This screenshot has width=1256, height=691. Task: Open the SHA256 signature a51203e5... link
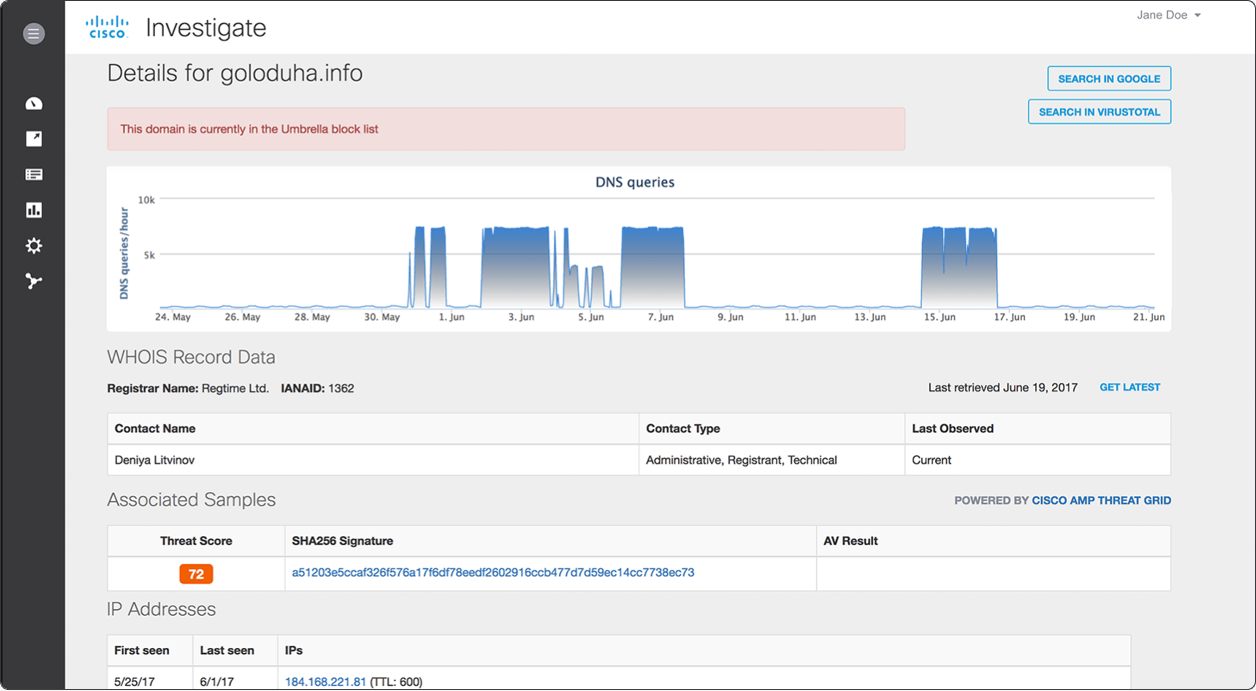coord(493,573)
